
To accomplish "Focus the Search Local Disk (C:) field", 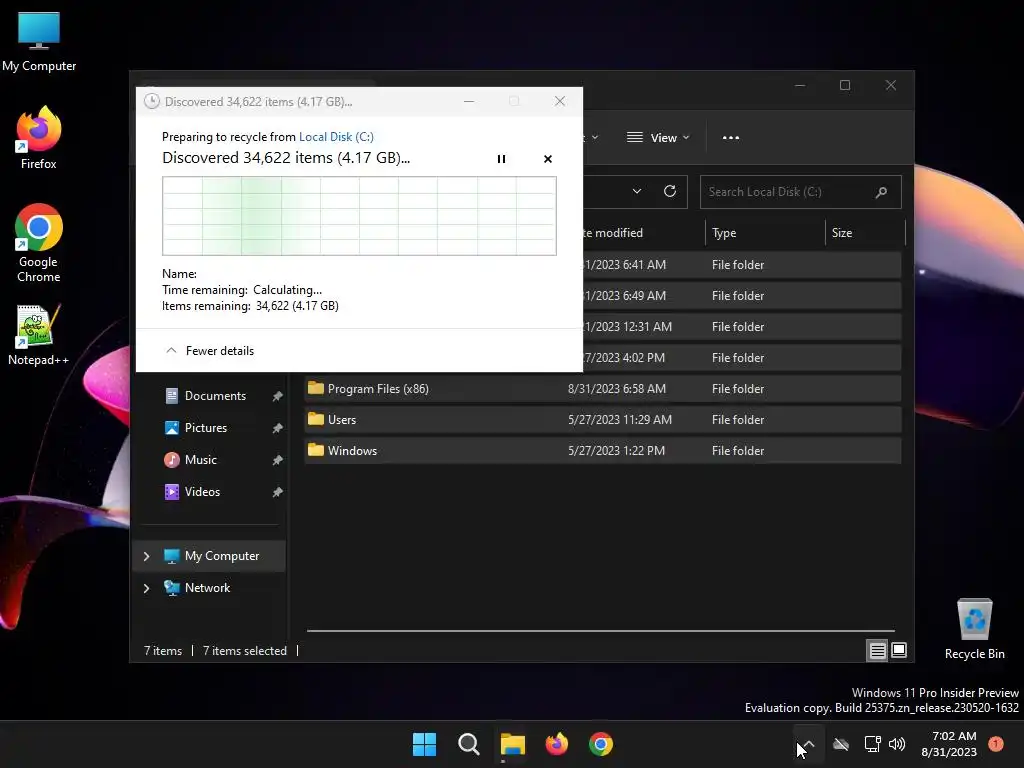I will click(x=801, y=192).
